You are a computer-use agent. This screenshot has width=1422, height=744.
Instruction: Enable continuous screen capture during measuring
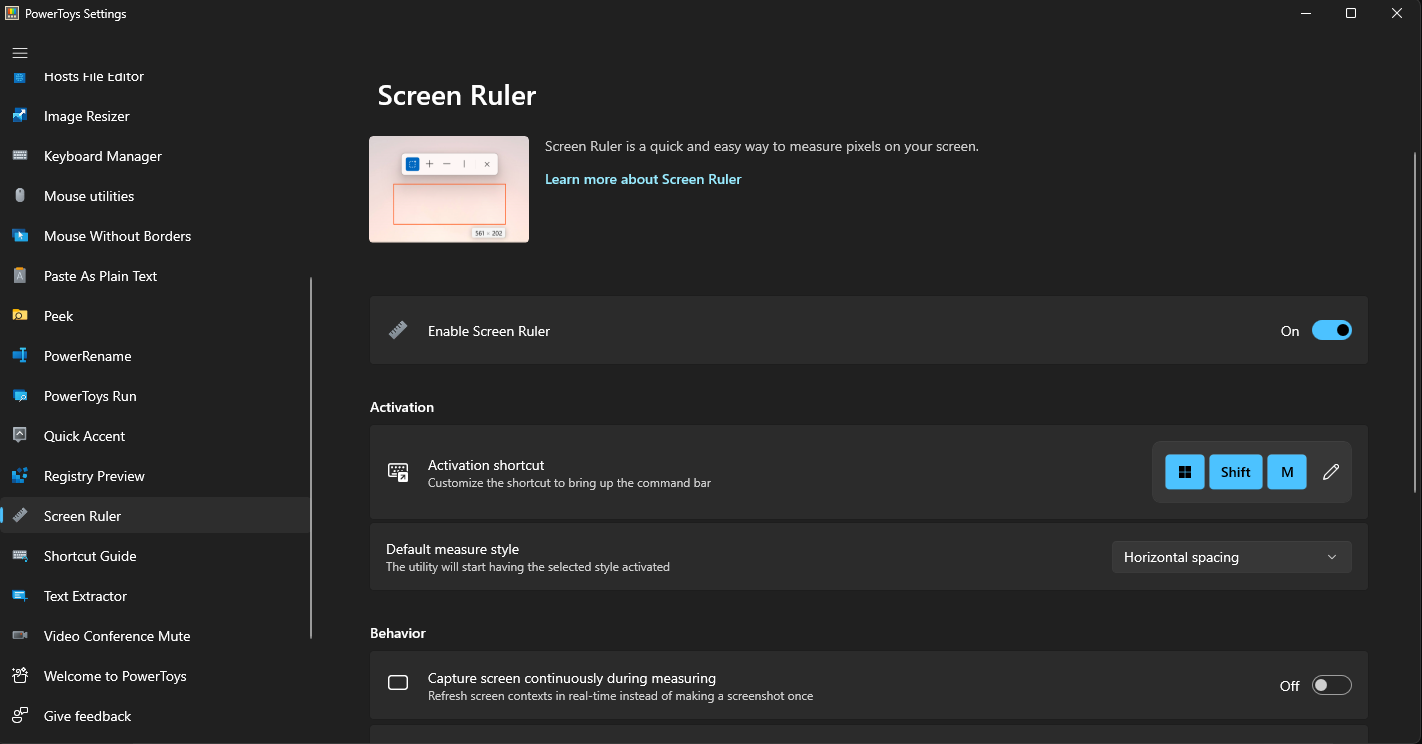(x=1331, y=685)
